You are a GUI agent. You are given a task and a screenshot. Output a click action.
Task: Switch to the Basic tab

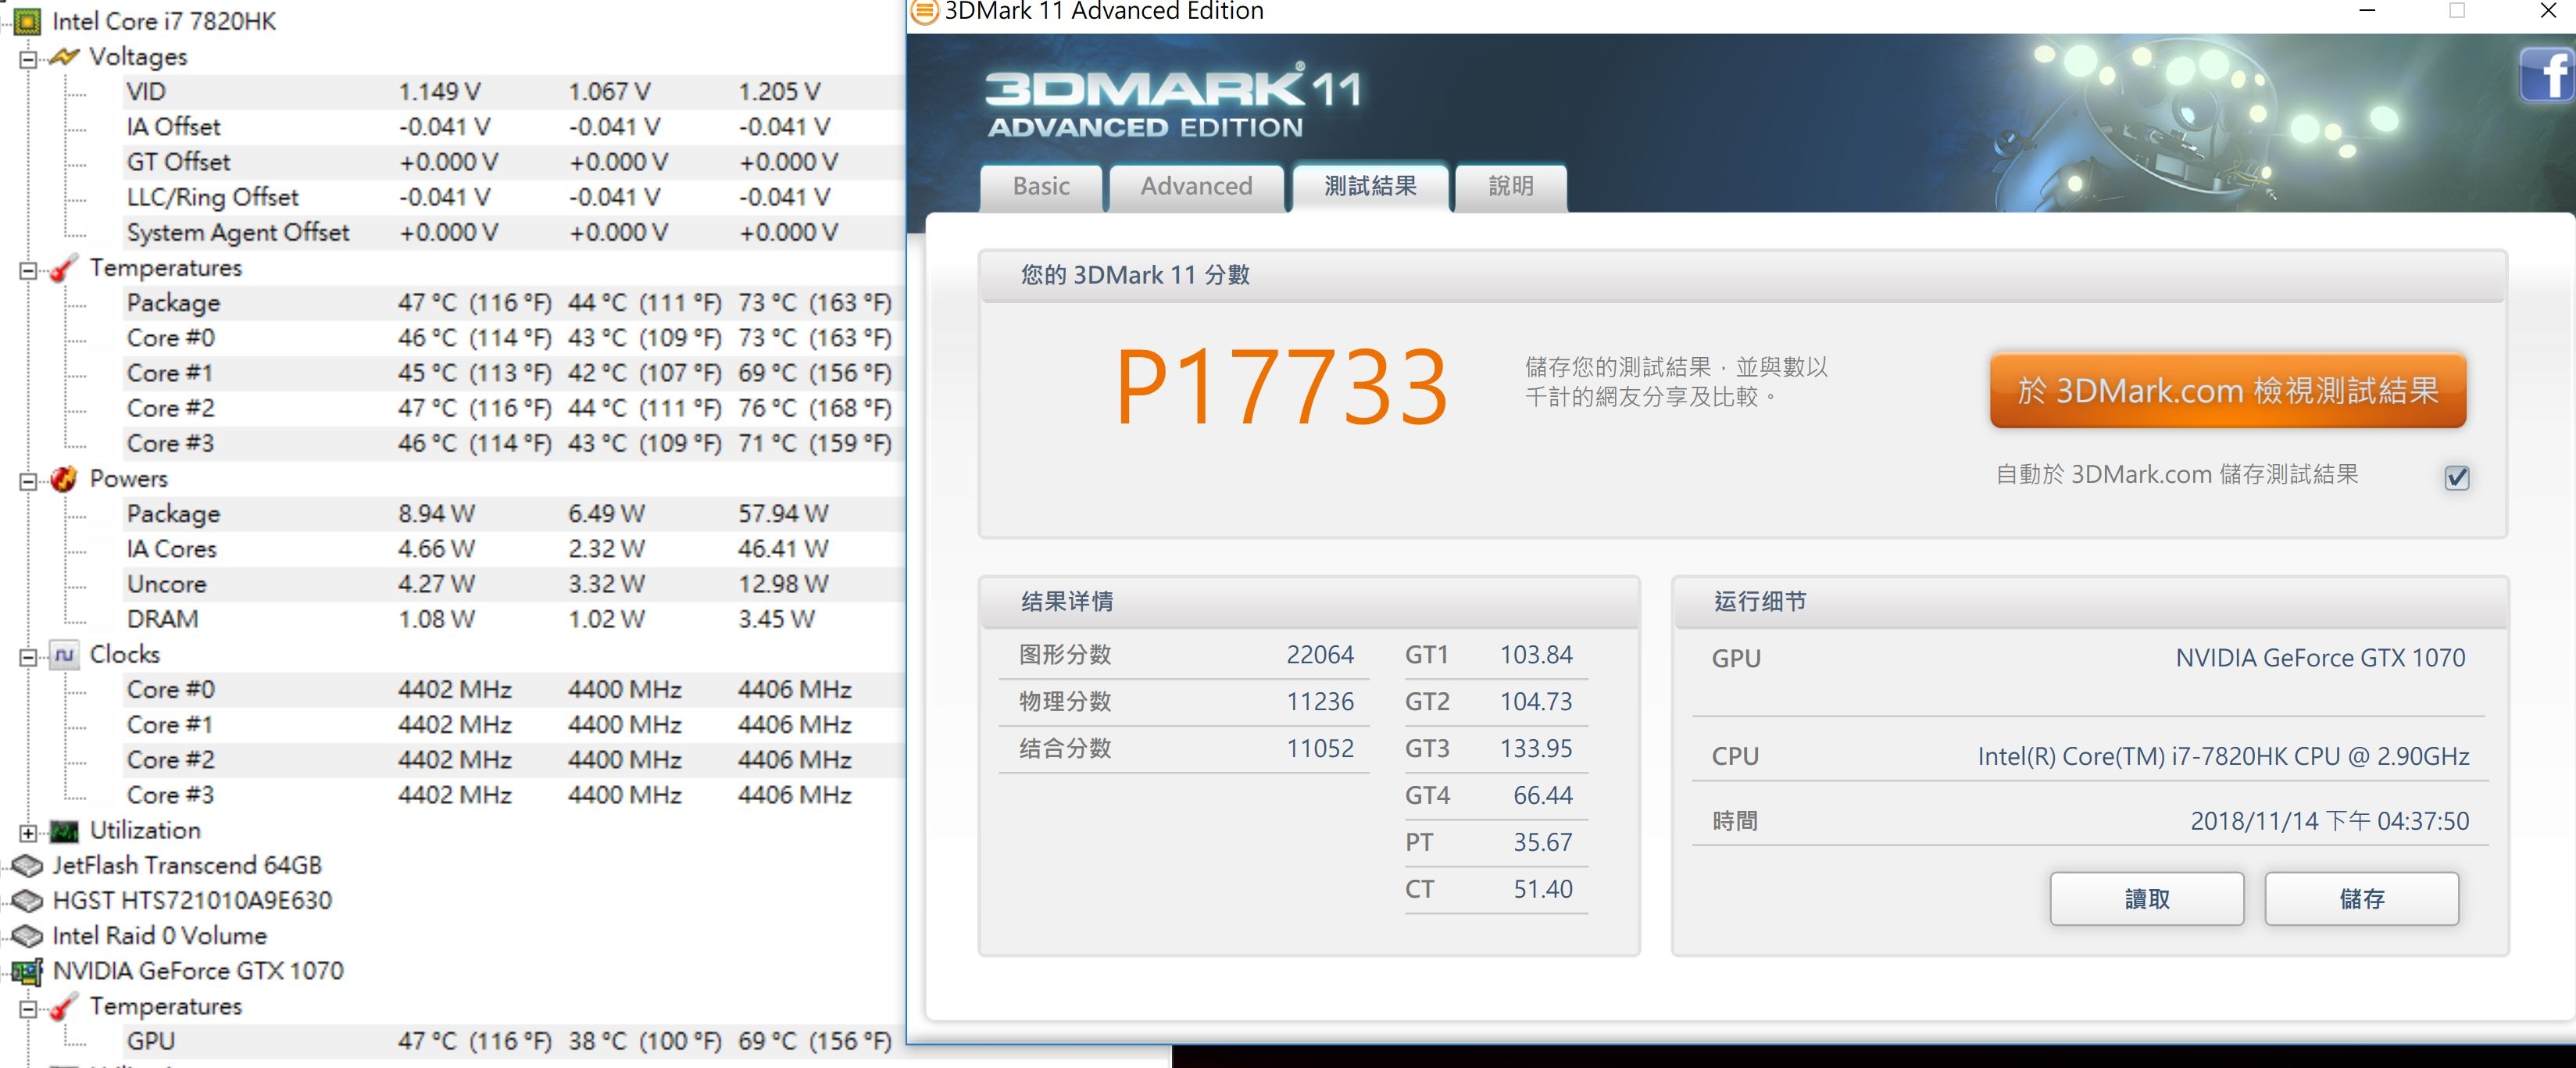(x=1041, y=187)
